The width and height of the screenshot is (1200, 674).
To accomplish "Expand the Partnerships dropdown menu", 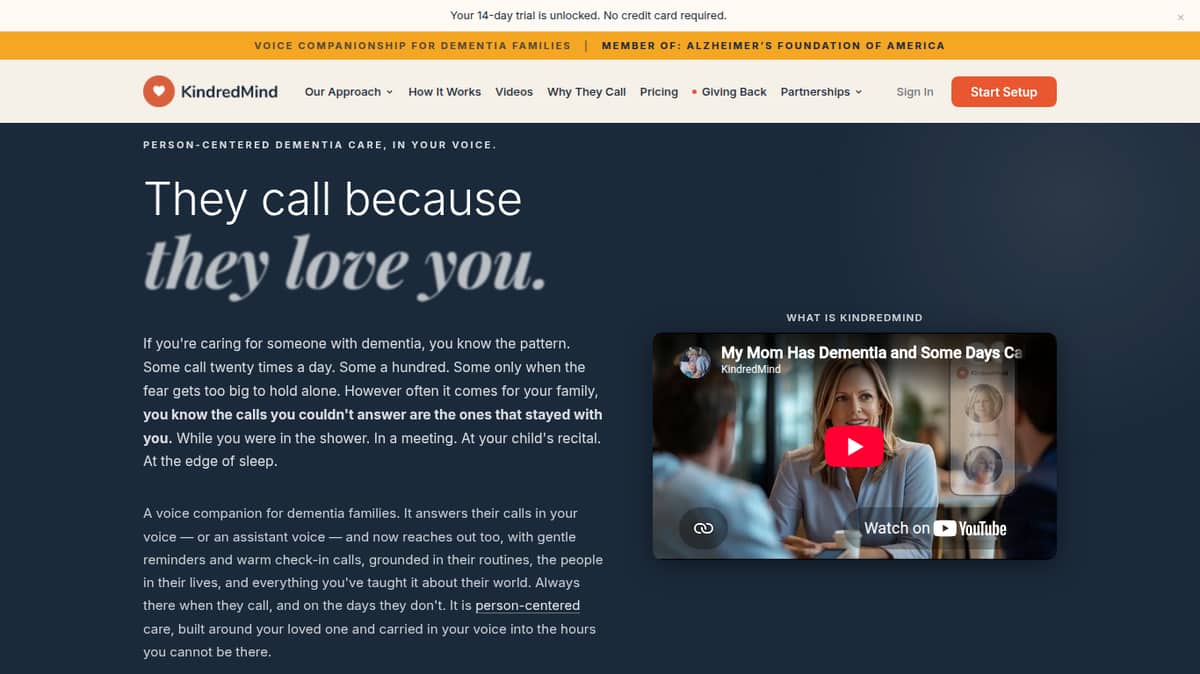I will (x=821, y=92).
